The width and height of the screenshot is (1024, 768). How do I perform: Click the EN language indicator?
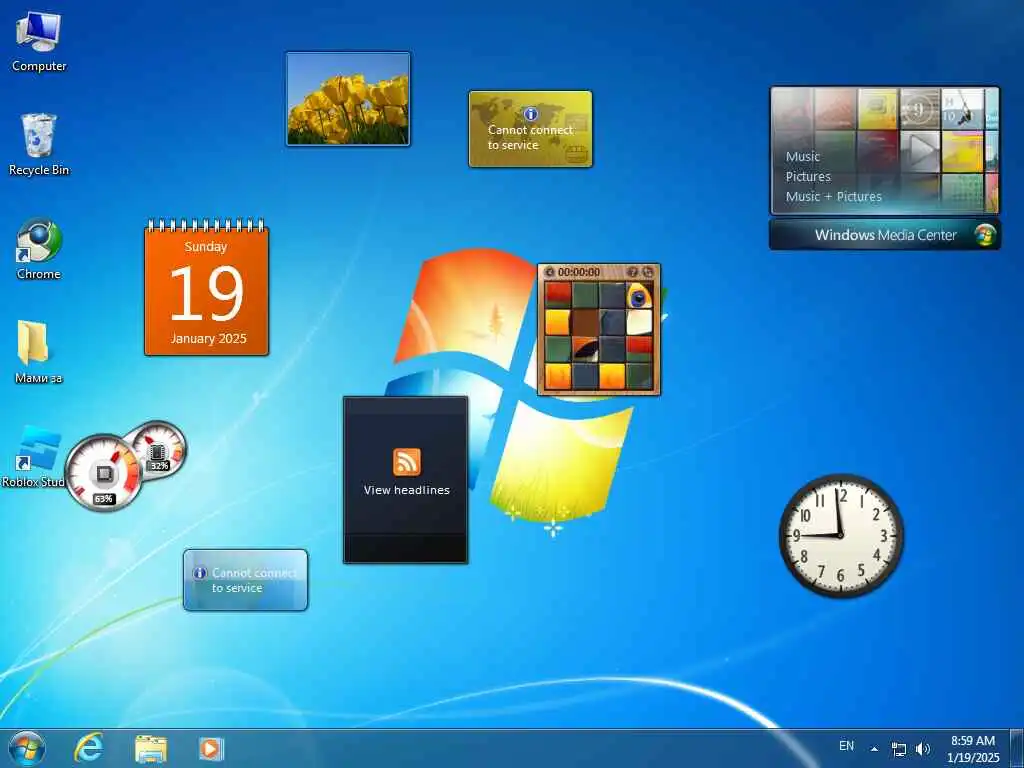tap(846, 746)
